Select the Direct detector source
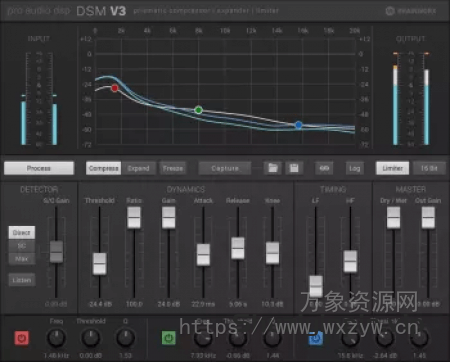 pyautogui.click(x=22, y=232)
